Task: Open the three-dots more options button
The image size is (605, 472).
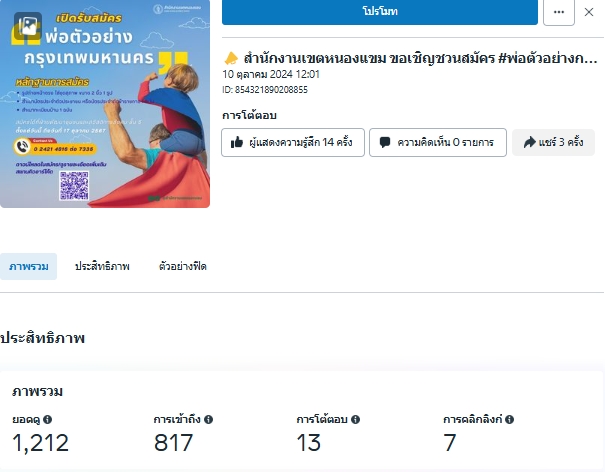Action: tap(558, 11)
